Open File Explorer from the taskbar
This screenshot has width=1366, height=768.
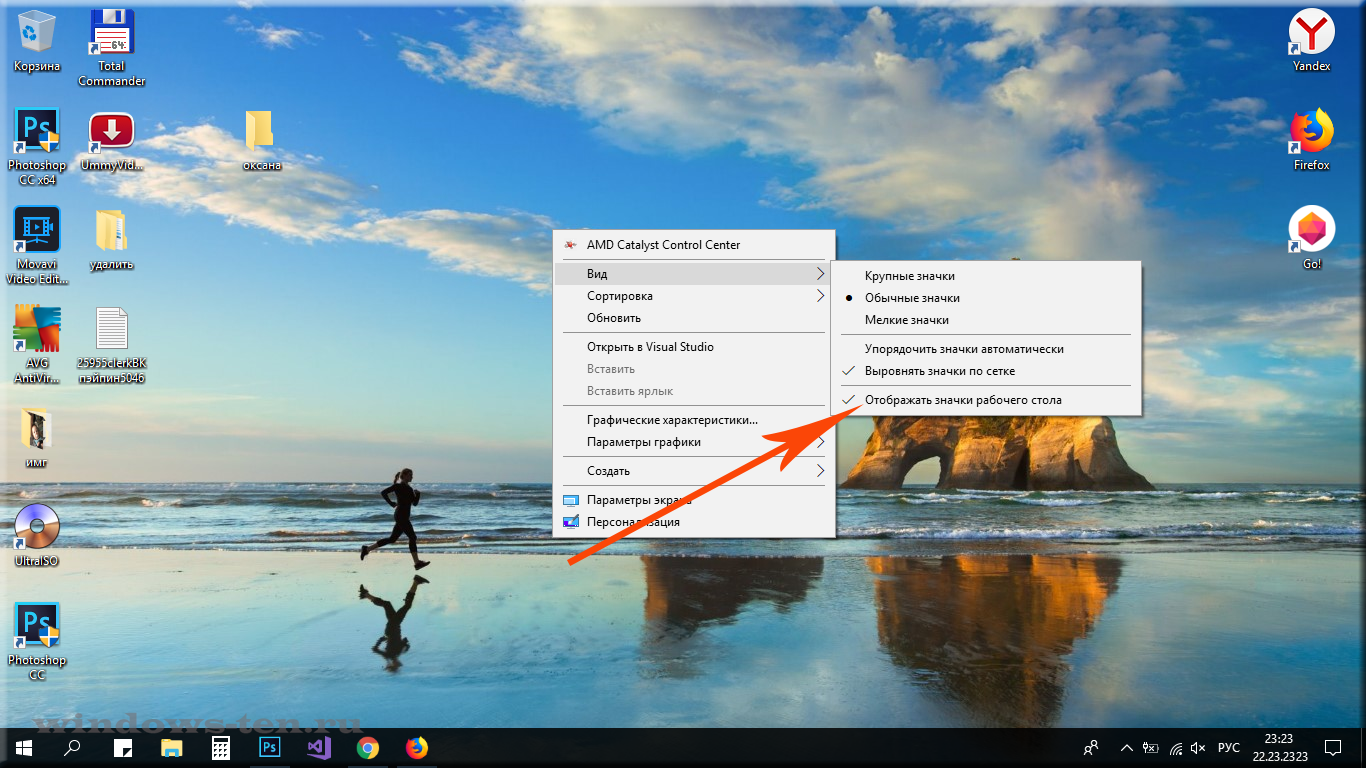pos(172,747)
